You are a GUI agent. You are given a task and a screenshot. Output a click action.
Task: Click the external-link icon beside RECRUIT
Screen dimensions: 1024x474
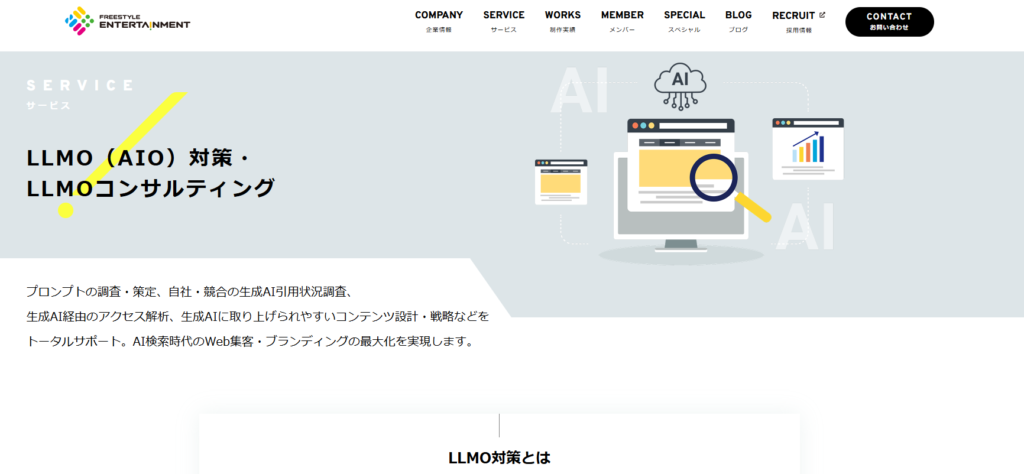point(822,15)
